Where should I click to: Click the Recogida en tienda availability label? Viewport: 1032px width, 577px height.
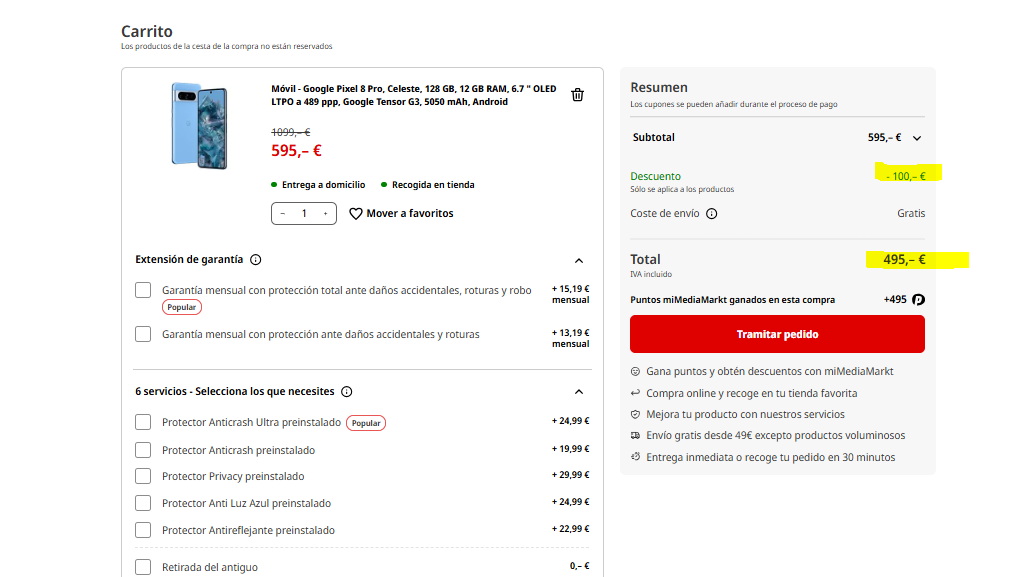tap(433, 185)
